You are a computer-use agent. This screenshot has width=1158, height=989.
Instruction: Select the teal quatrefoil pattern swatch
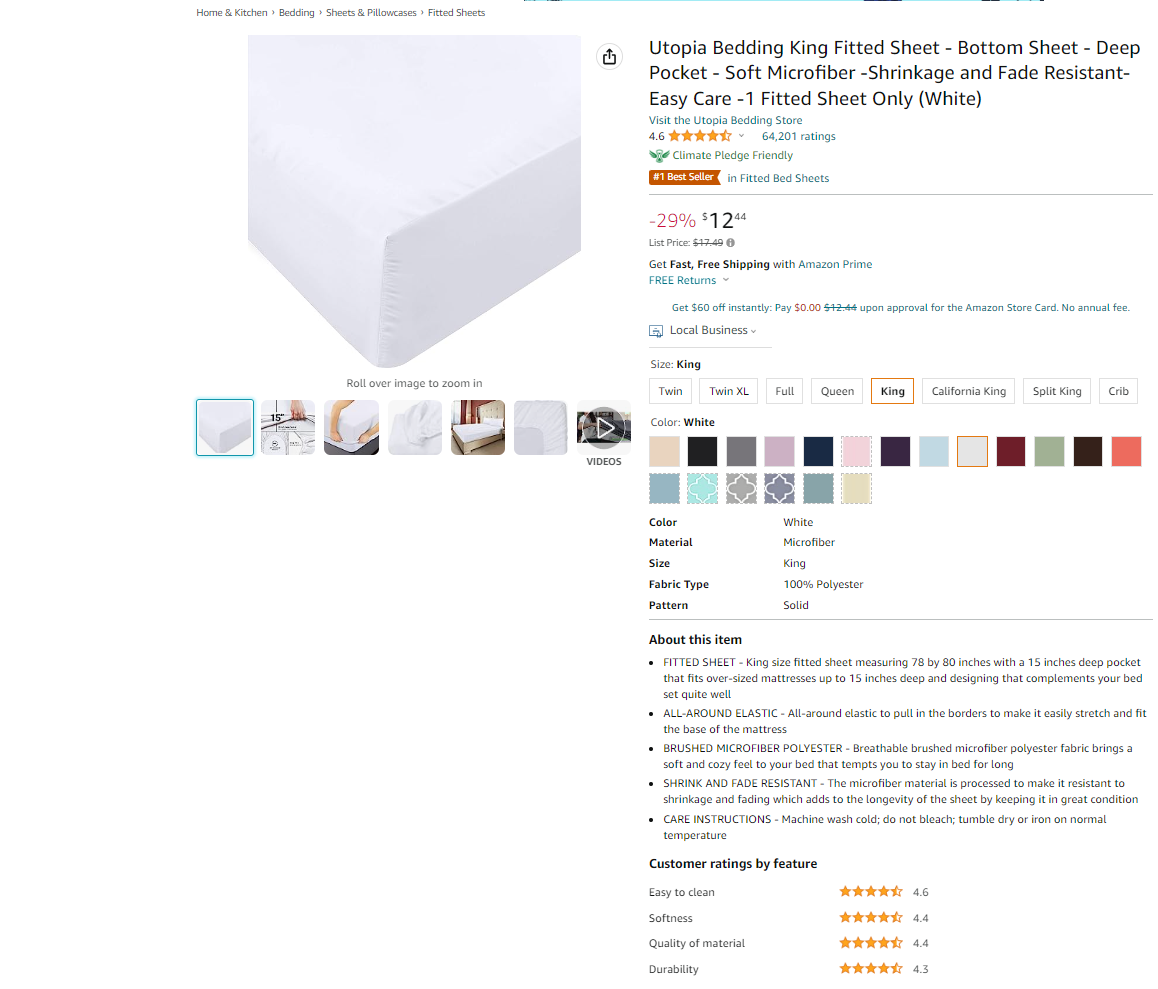tap(702, 488)
